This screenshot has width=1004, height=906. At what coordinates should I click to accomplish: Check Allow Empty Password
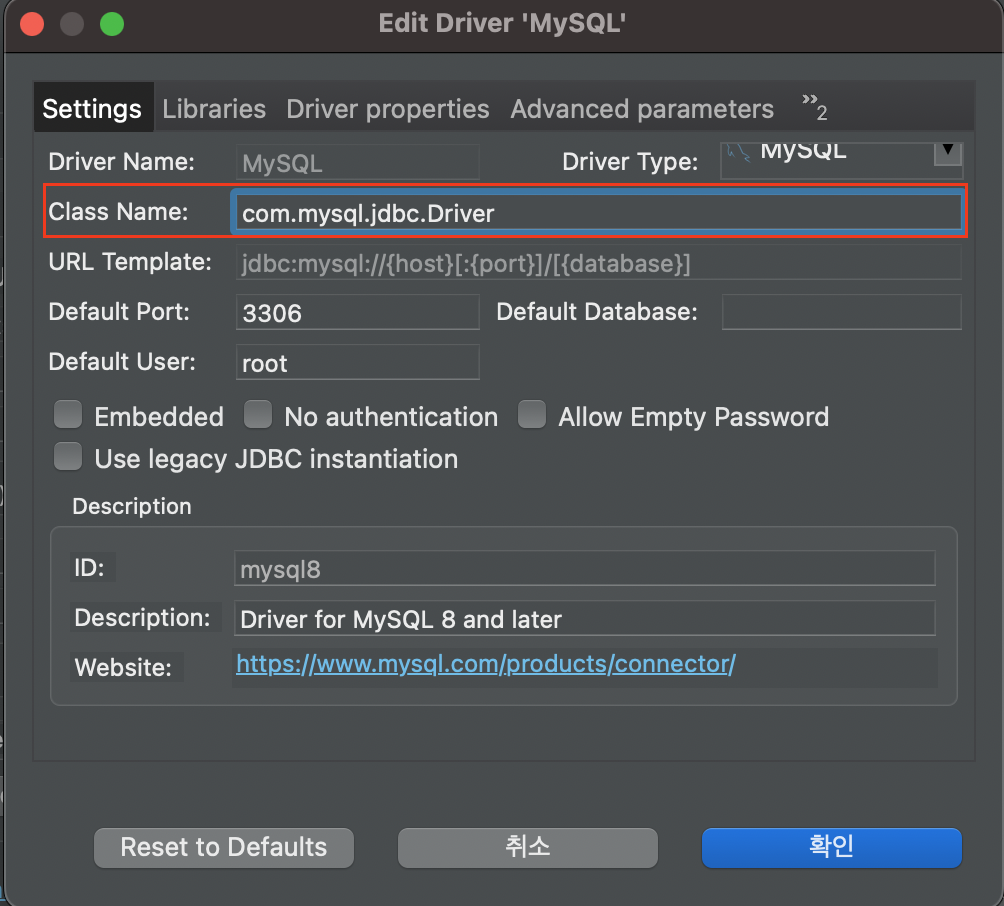[x=532, y=414]
